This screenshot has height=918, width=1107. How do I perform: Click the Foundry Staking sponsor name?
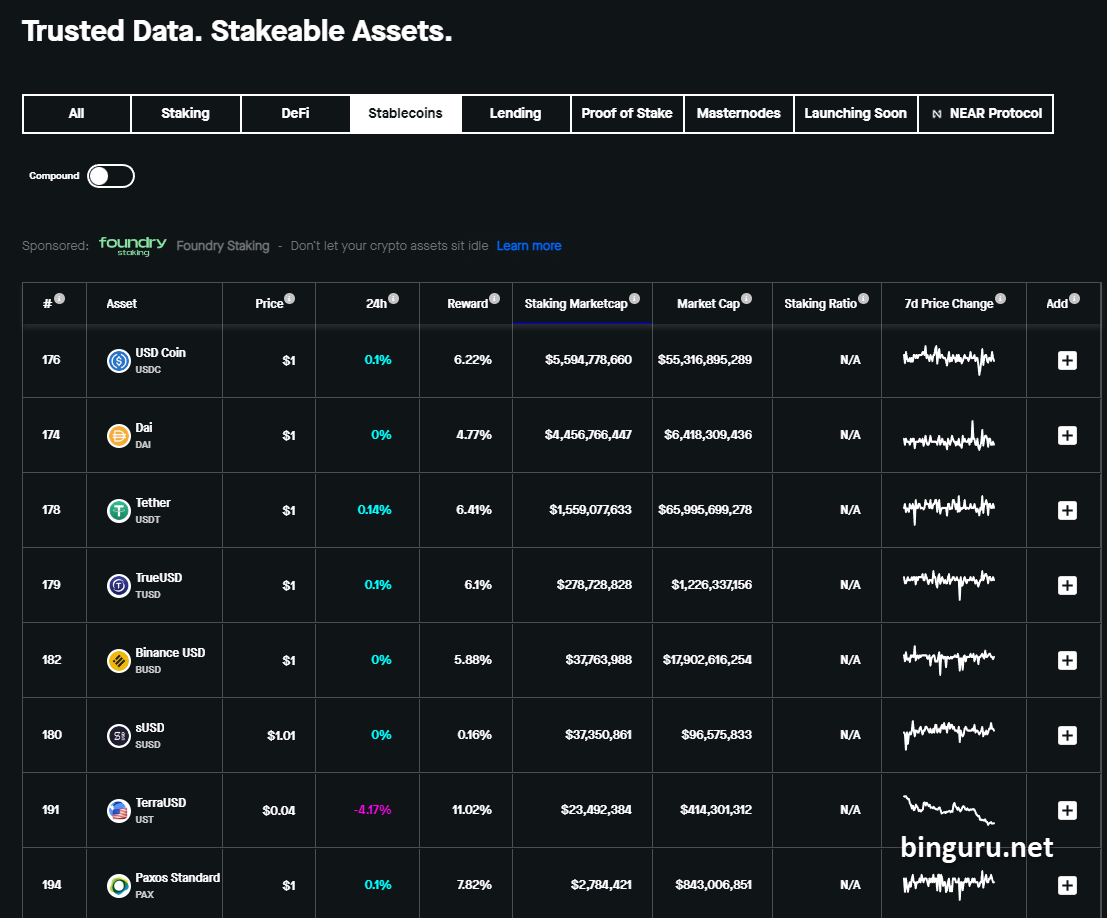pyautogui.click(x=222, y=246)
